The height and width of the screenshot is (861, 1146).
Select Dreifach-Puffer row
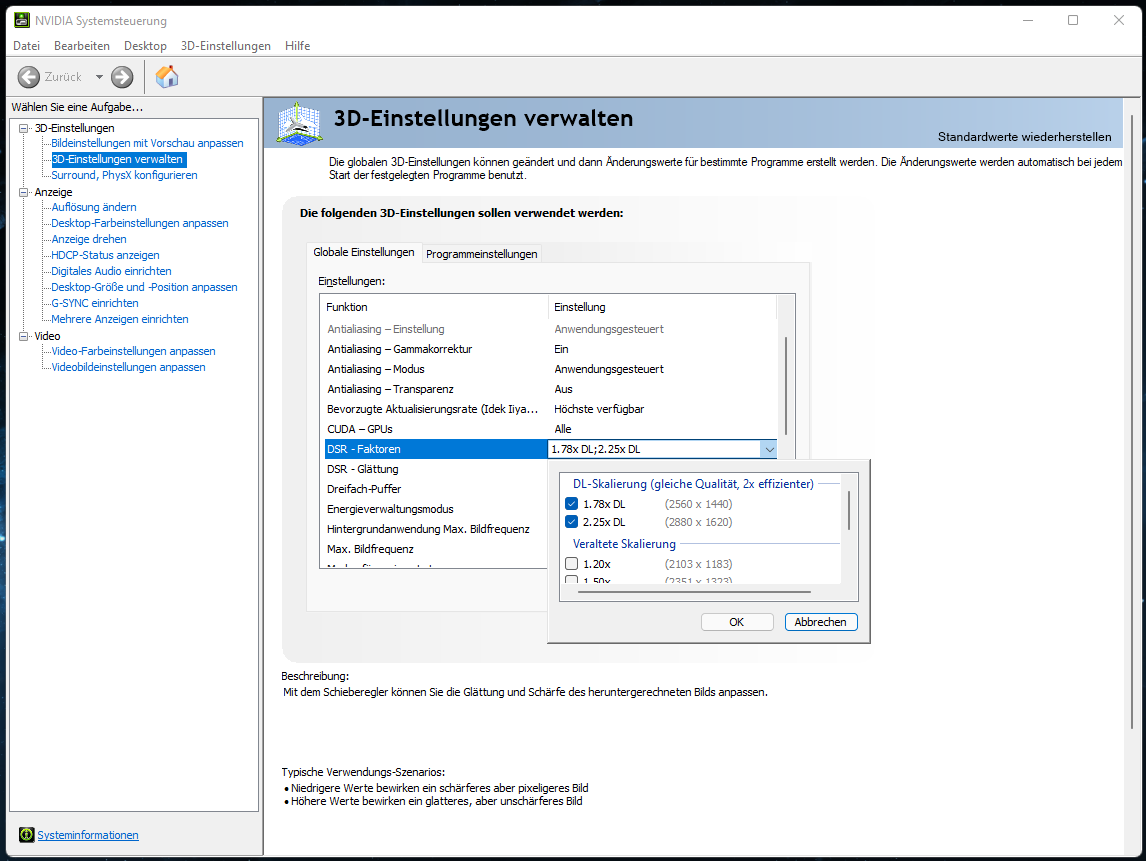(x=436, y=489)
